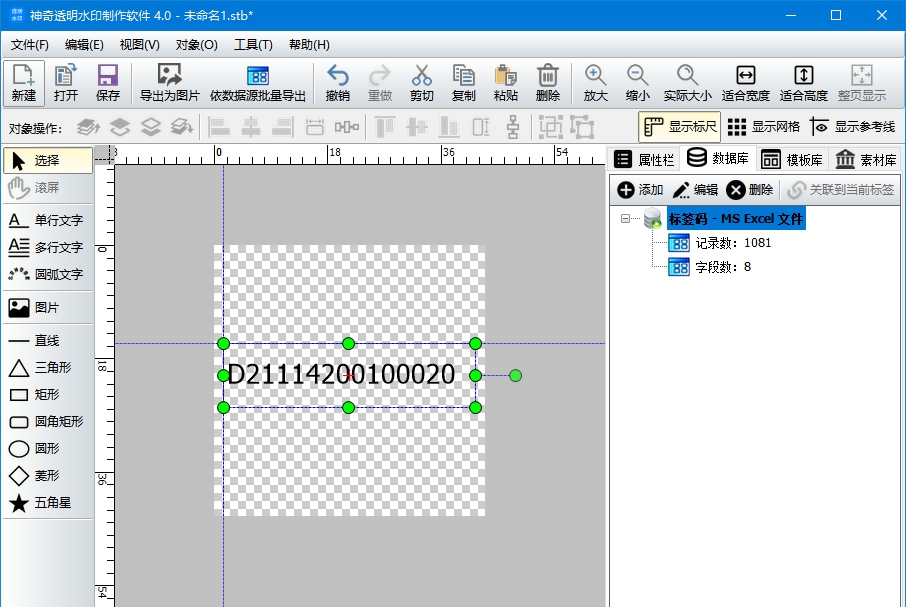Toggle Show Grid (显示网格)
The height and width of the screenshot is (607, 906).
pyautogui.click(x=763, y=127)
